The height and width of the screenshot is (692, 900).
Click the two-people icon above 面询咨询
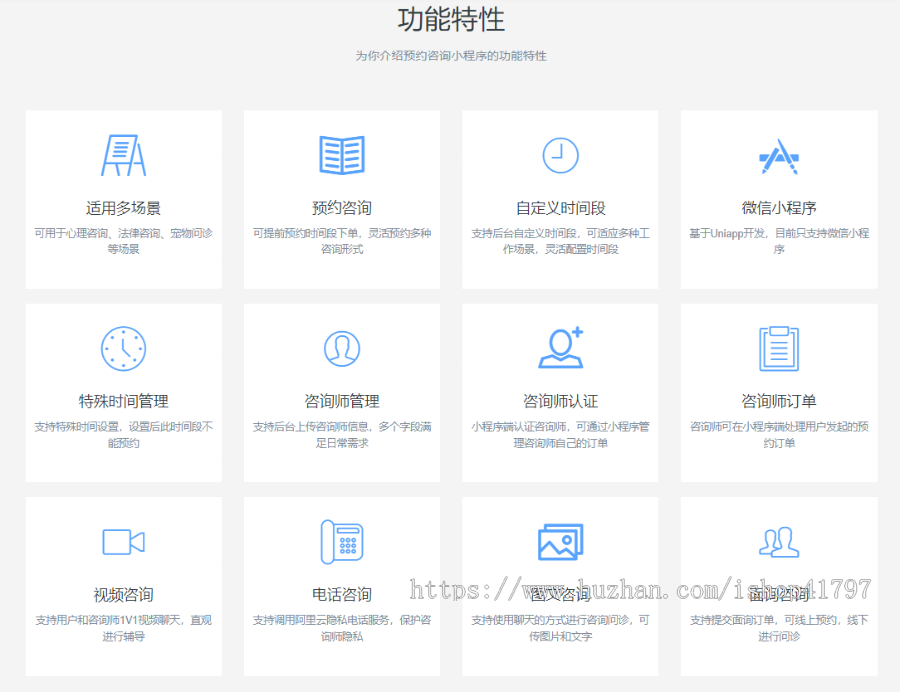point(779,542)
